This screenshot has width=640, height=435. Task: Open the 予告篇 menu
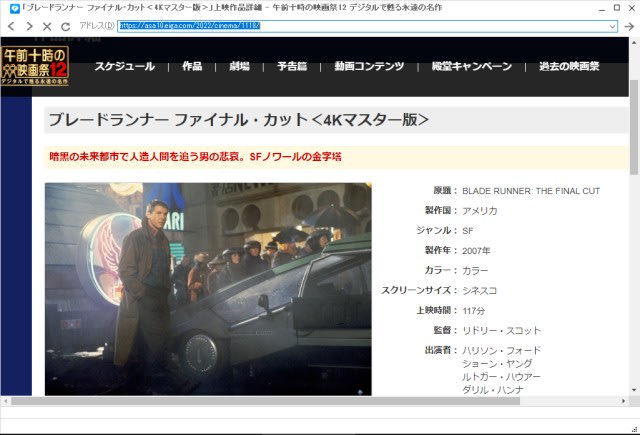click(x=292, y=66)
